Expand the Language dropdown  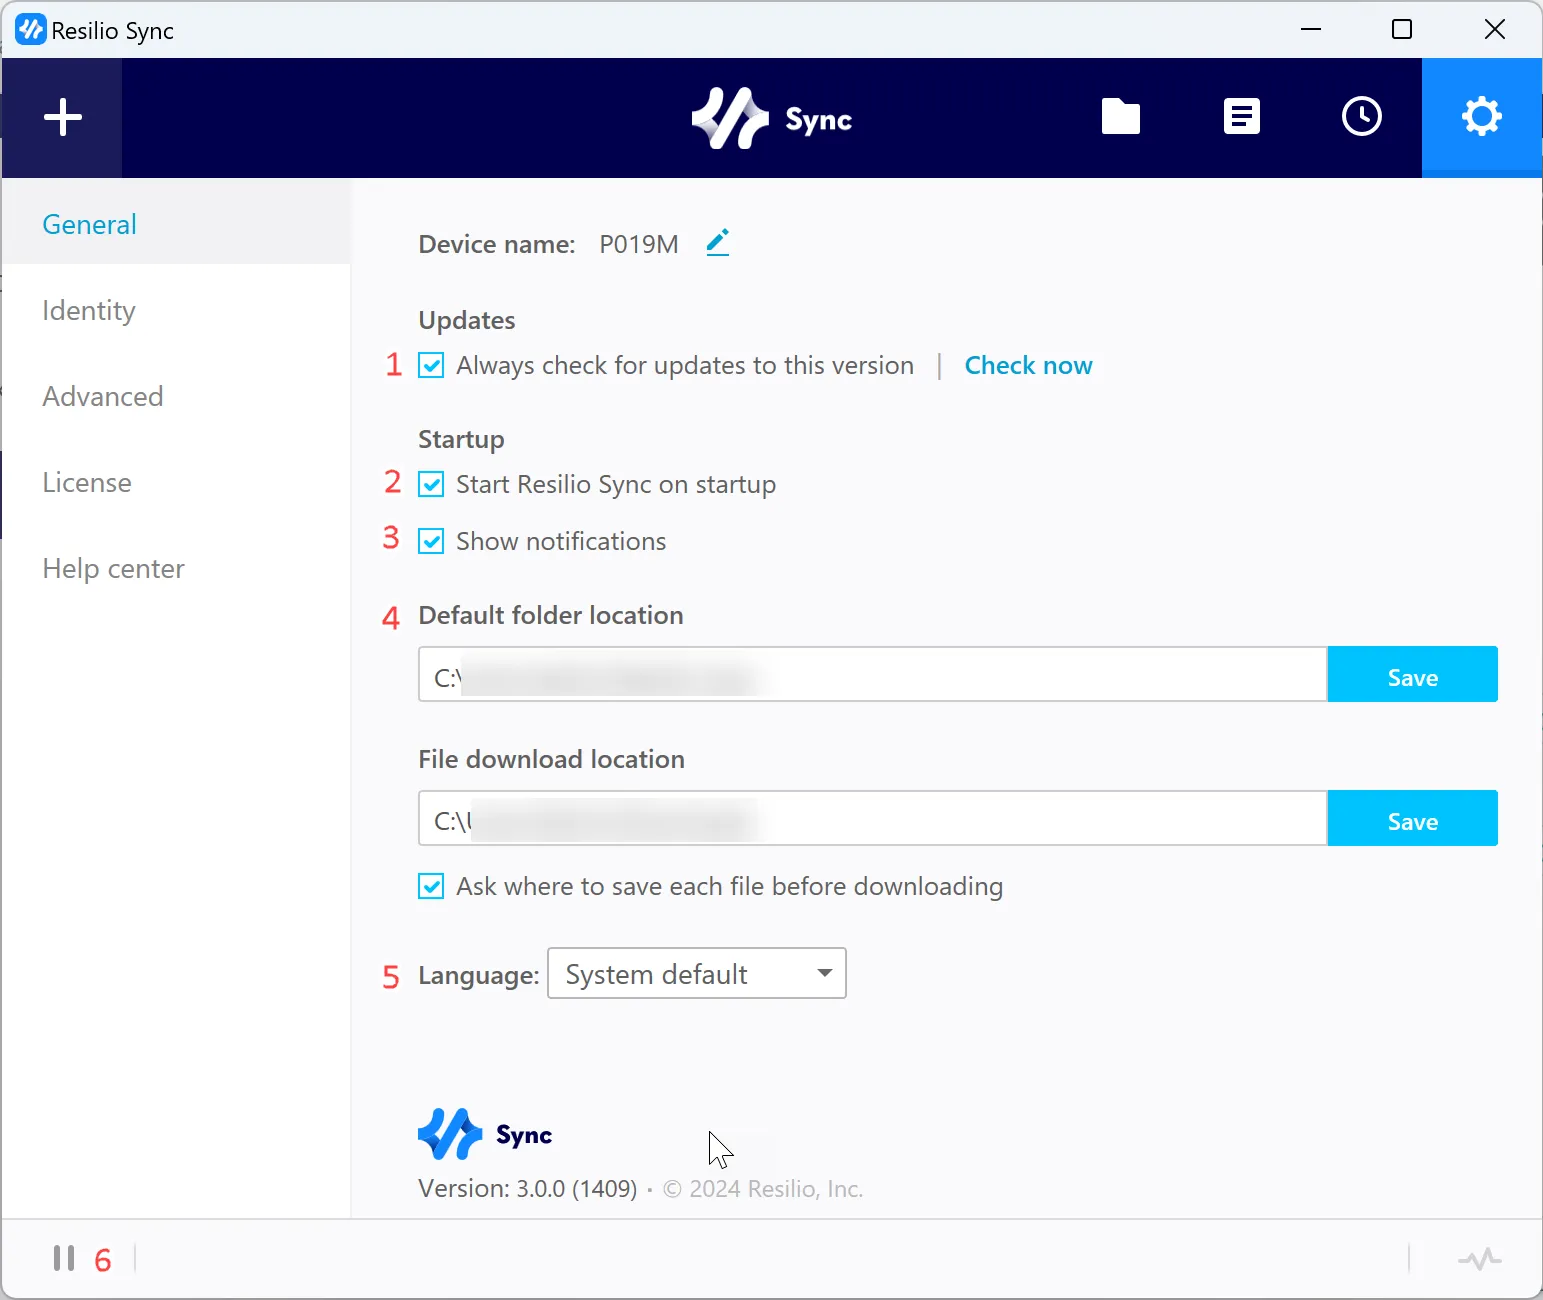[696, 973]
